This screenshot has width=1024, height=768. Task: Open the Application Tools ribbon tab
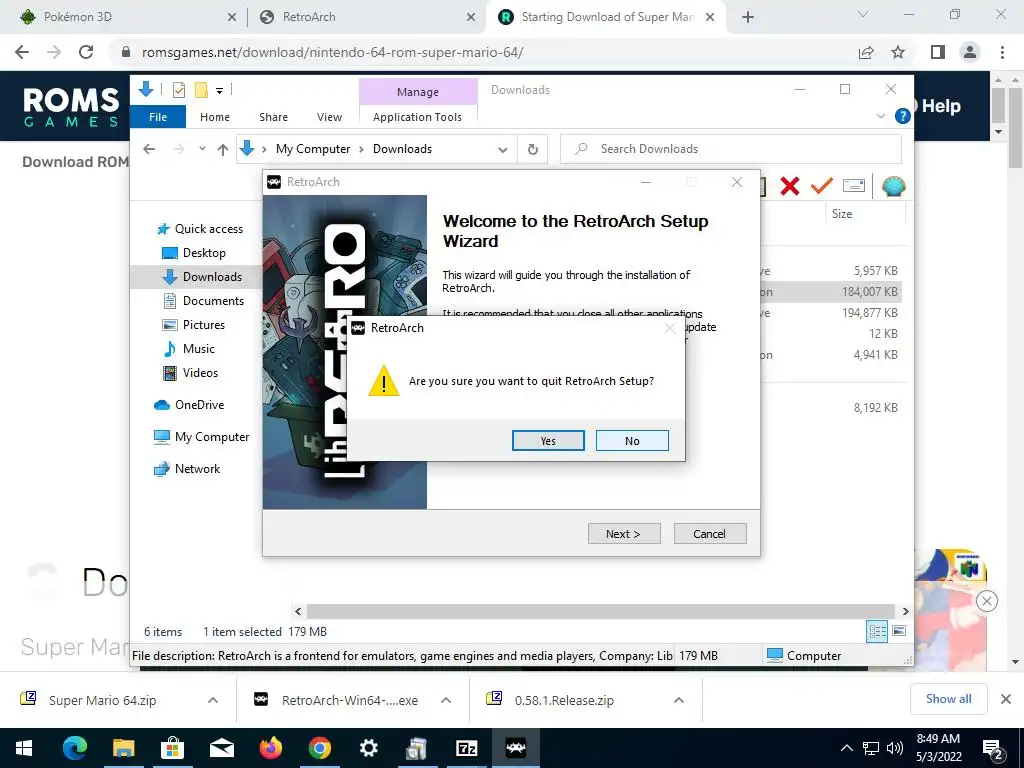(x=417, y=117)
